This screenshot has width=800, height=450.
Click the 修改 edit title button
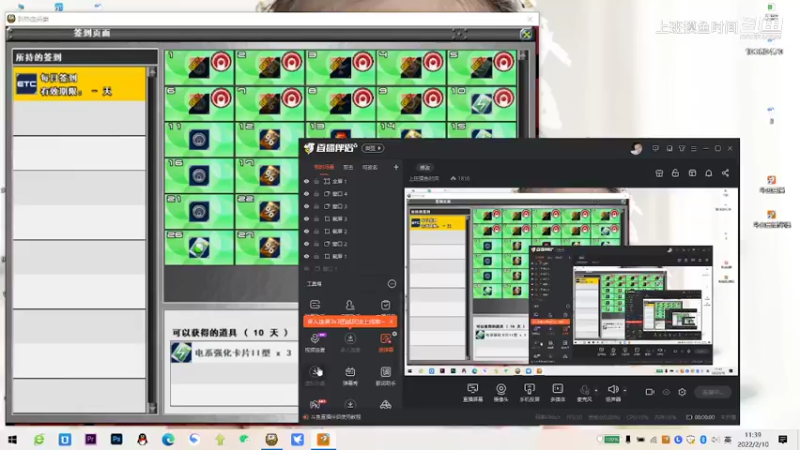424,167
